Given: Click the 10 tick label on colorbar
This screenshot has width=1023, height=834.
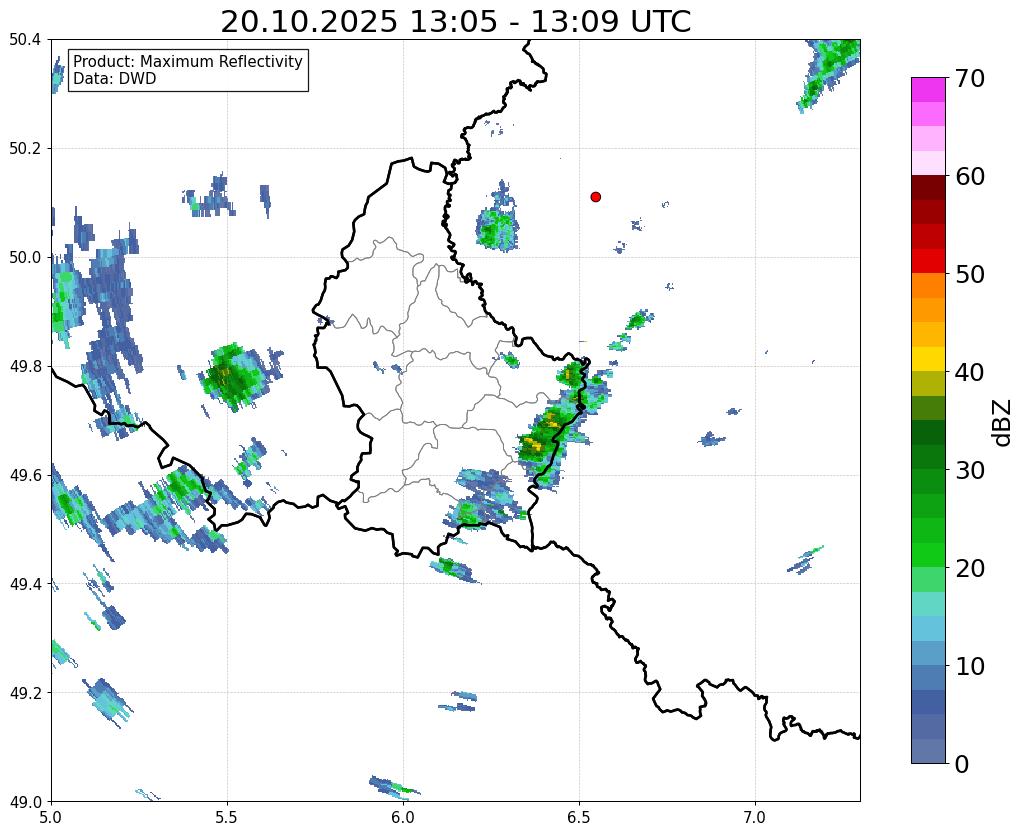Looking at the screenshot, I should 968,666.
